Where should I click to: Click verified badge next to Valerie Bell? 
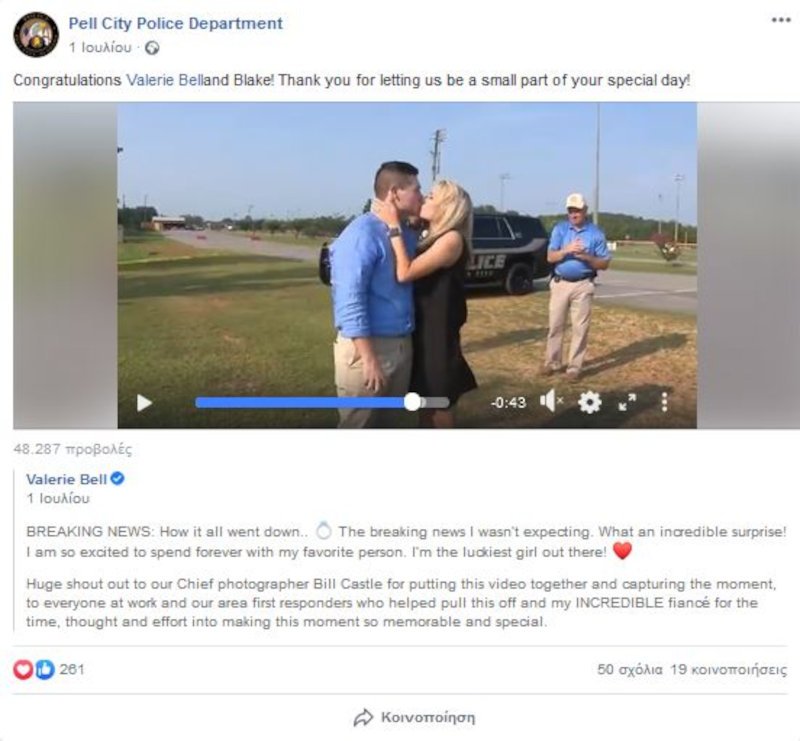tap(117, 479)
